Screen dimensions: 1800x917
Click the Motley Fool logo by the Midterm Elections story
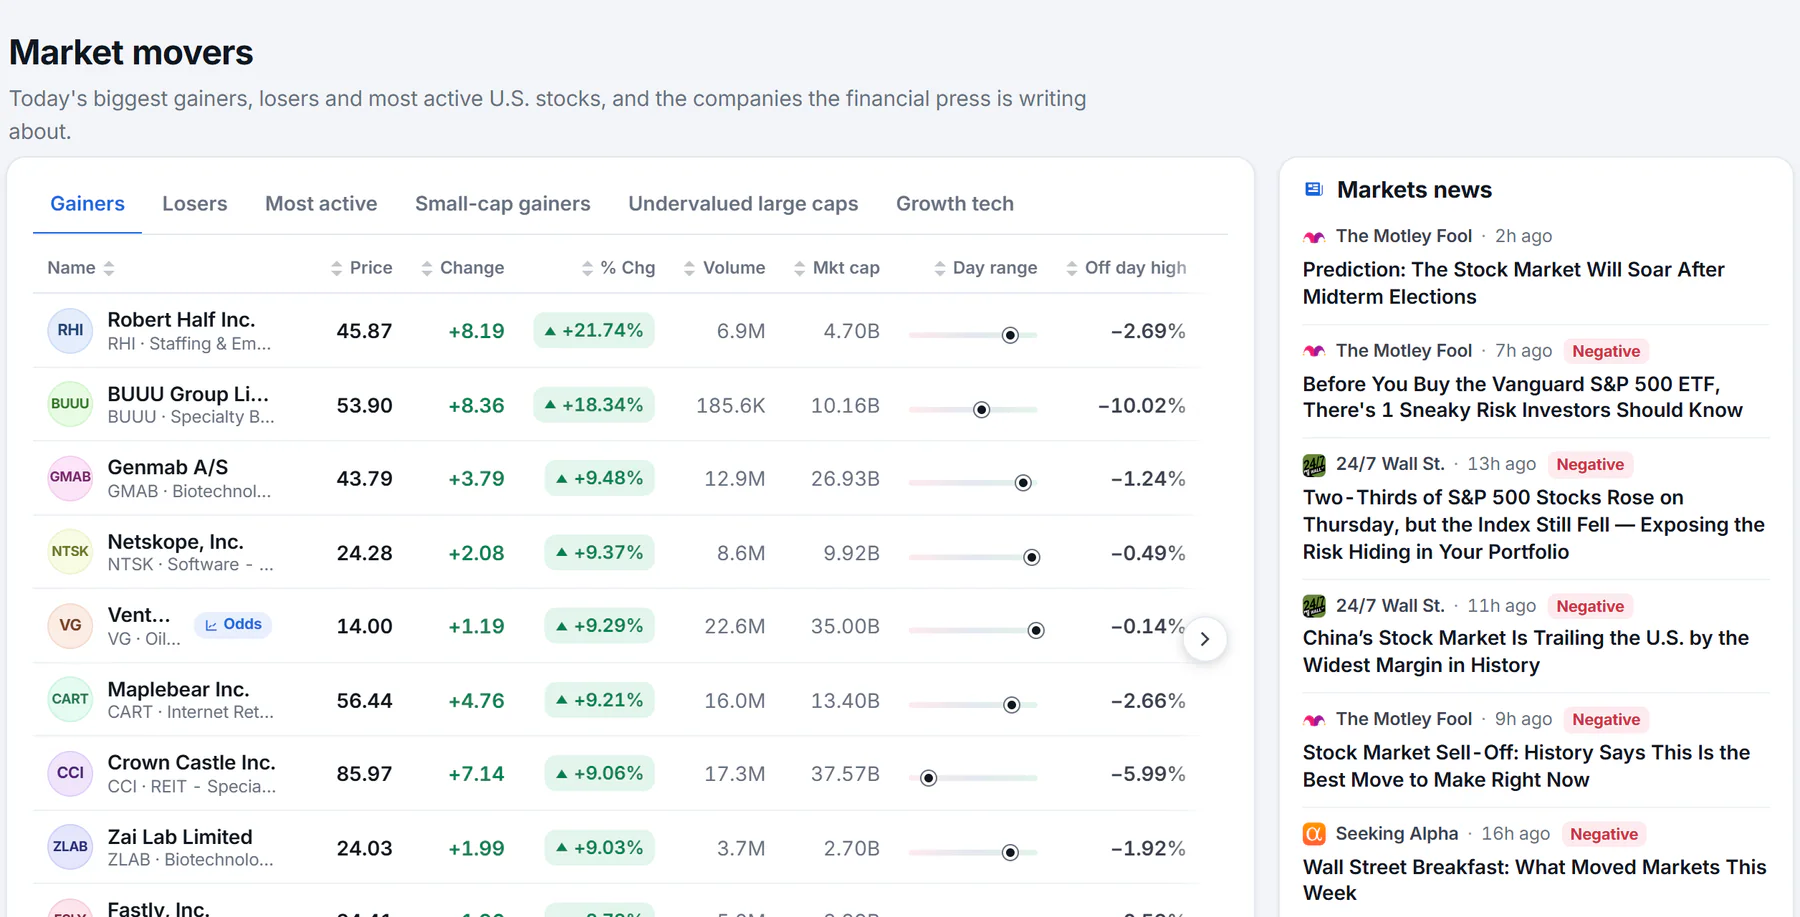click(1314, 237)
